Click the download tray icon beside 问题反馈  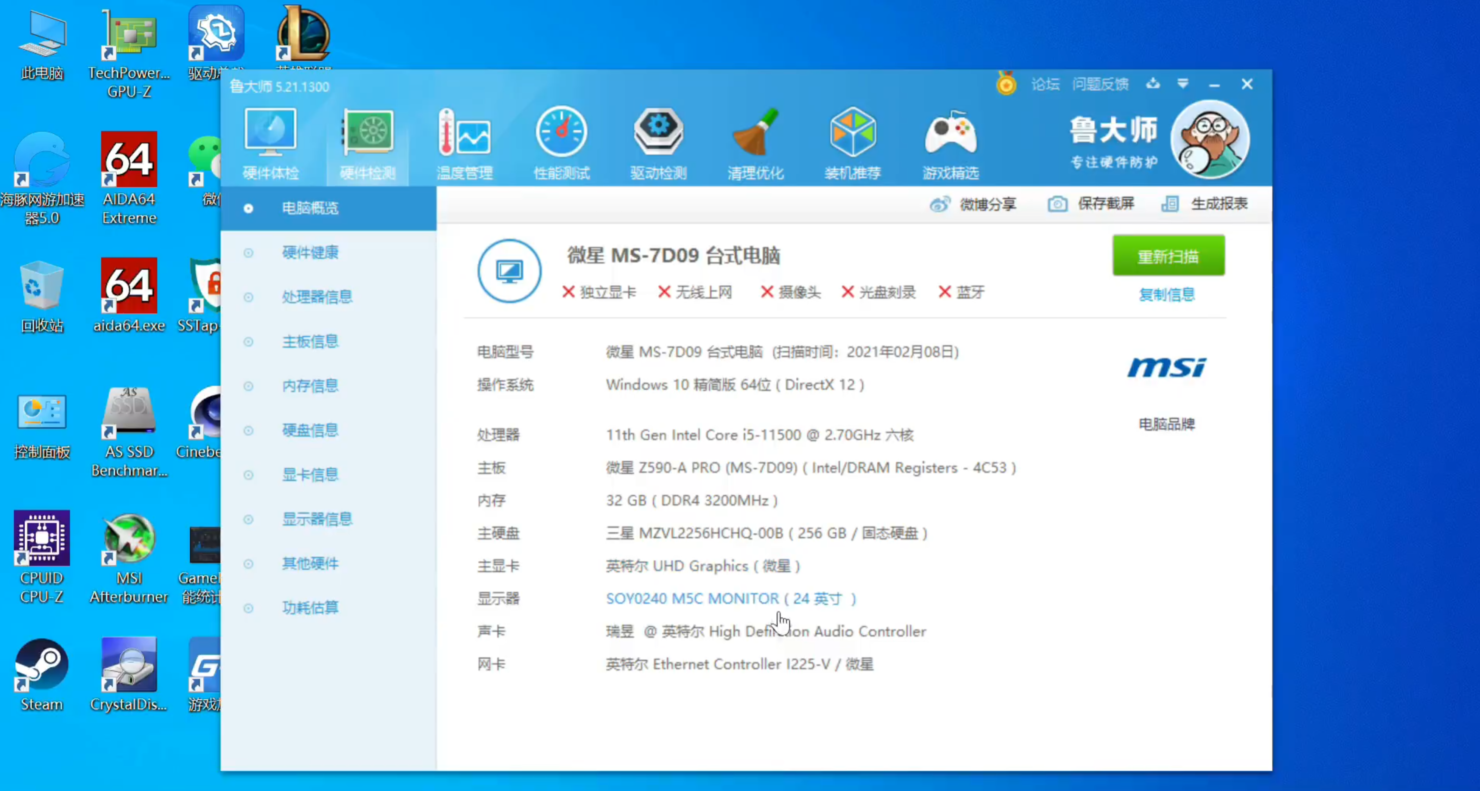pos(1153,84)
